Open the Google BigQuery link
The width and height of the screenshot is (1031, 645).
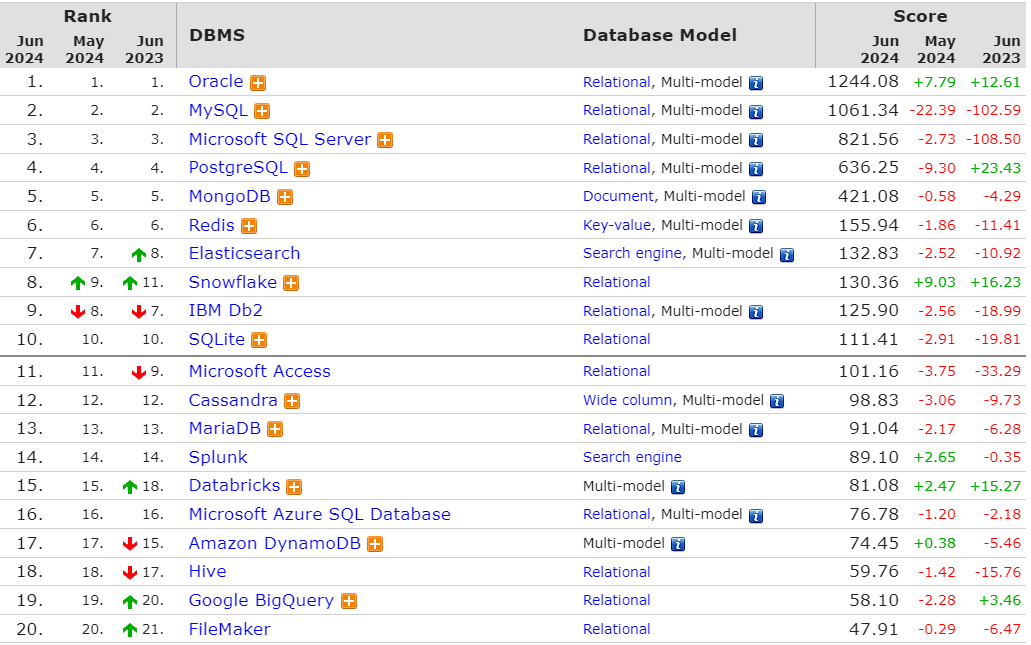pos(261,600)
